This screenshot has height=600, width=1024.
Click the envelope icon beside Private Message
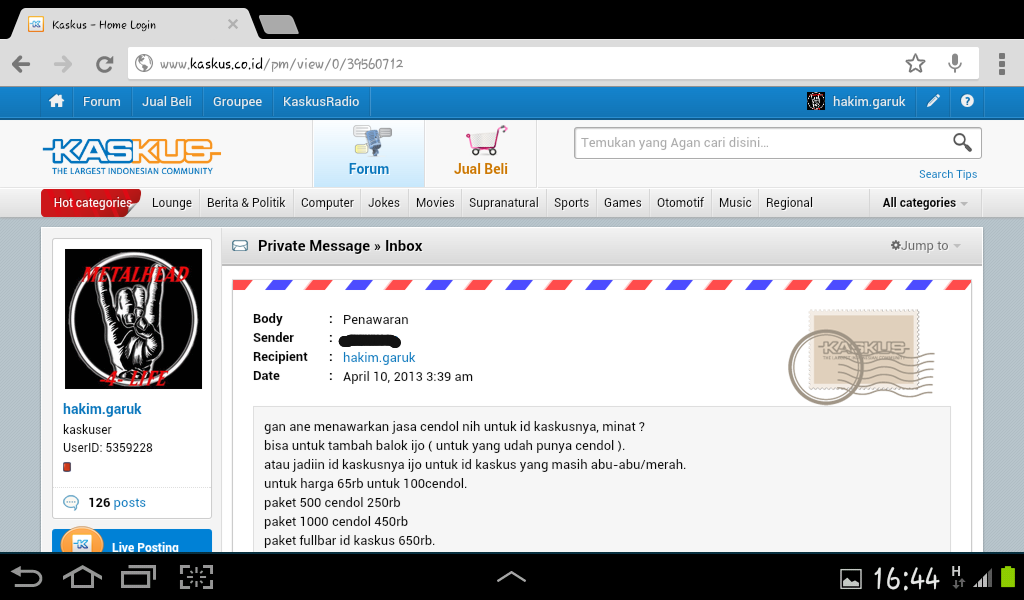240,246
